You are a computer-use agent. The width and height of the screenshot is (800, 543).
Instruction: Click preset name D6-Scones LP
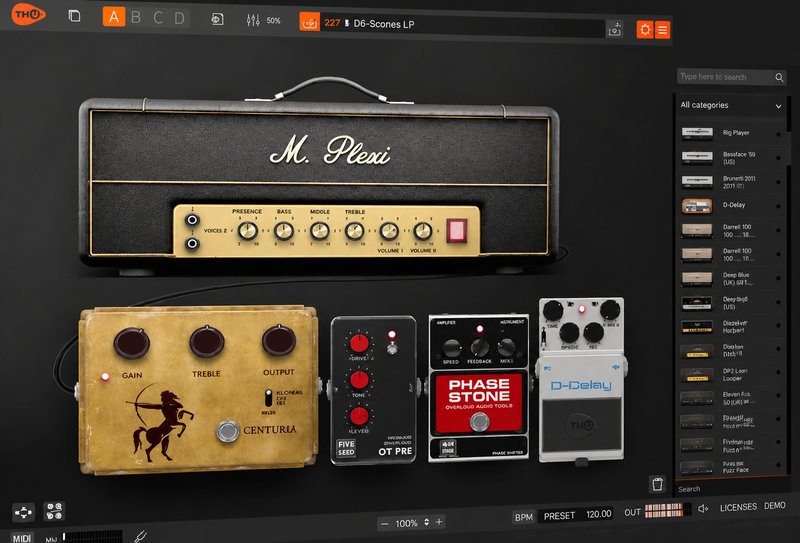click(x=384, y=24)
